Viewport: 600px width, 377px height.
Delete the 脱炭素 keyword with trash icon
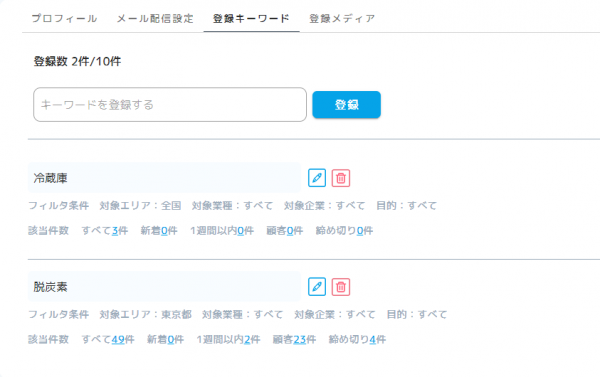point(341,287)
